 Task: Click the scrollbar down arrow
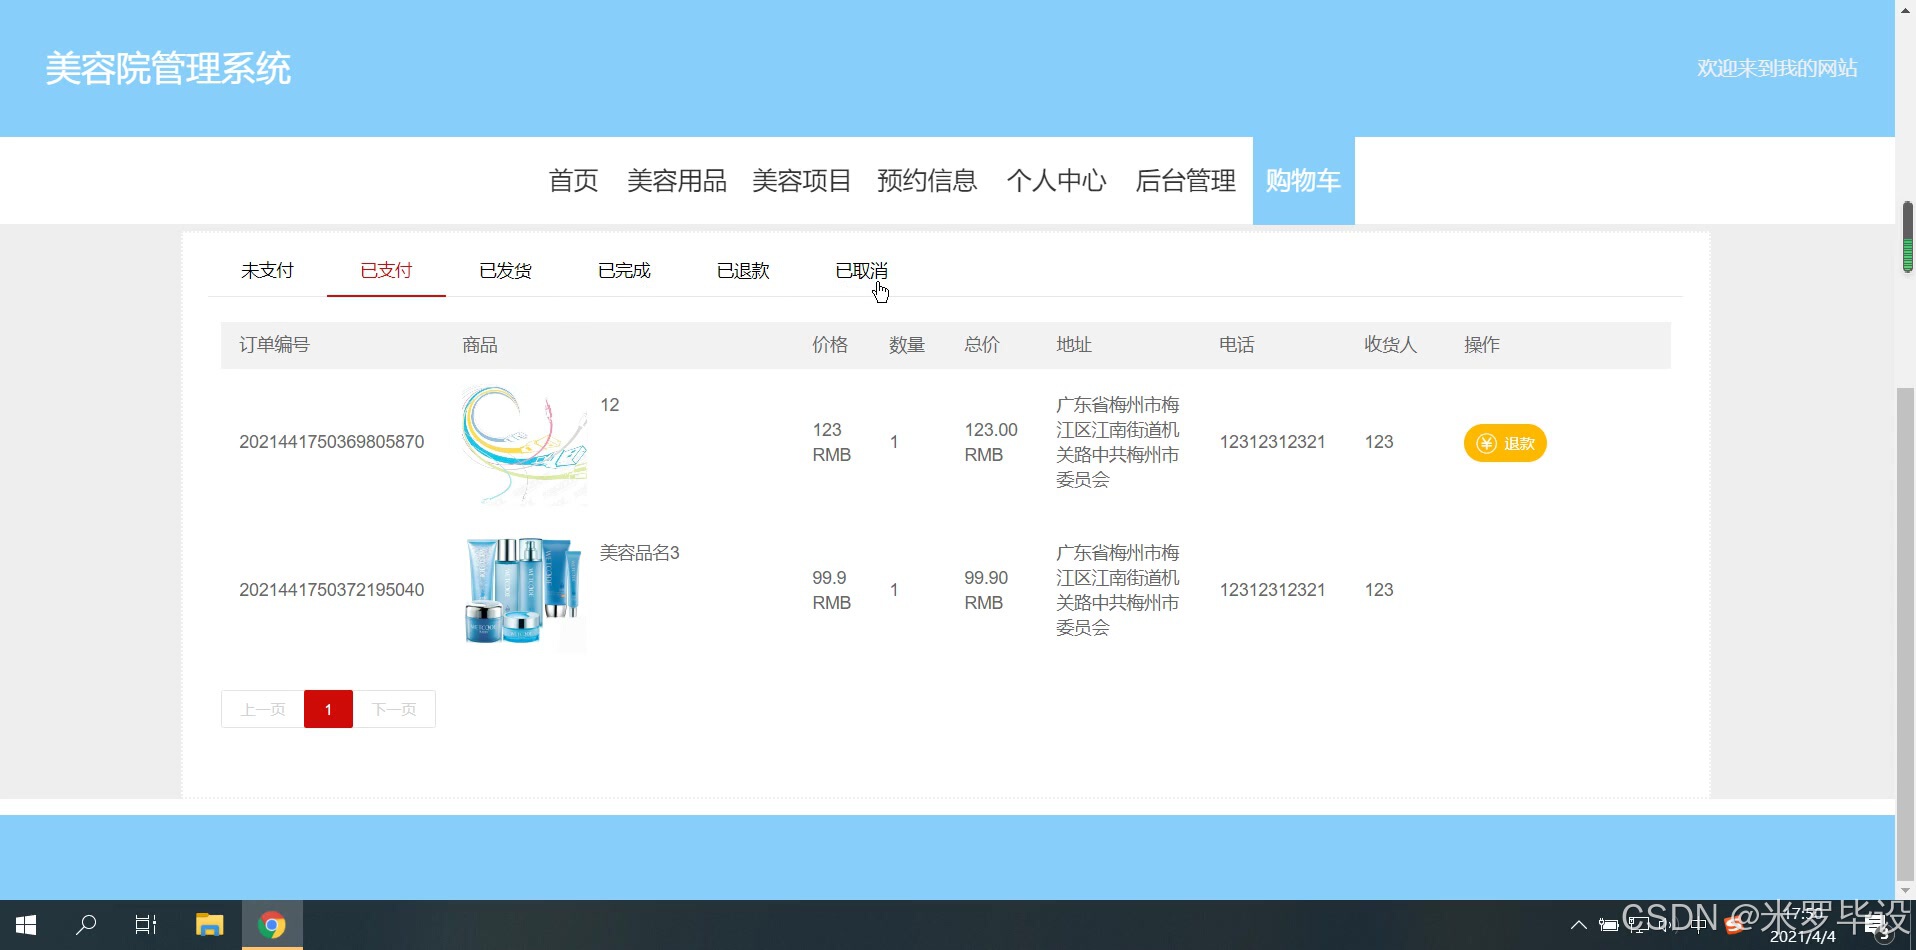pyautogui.click(x=1906, y=890)
